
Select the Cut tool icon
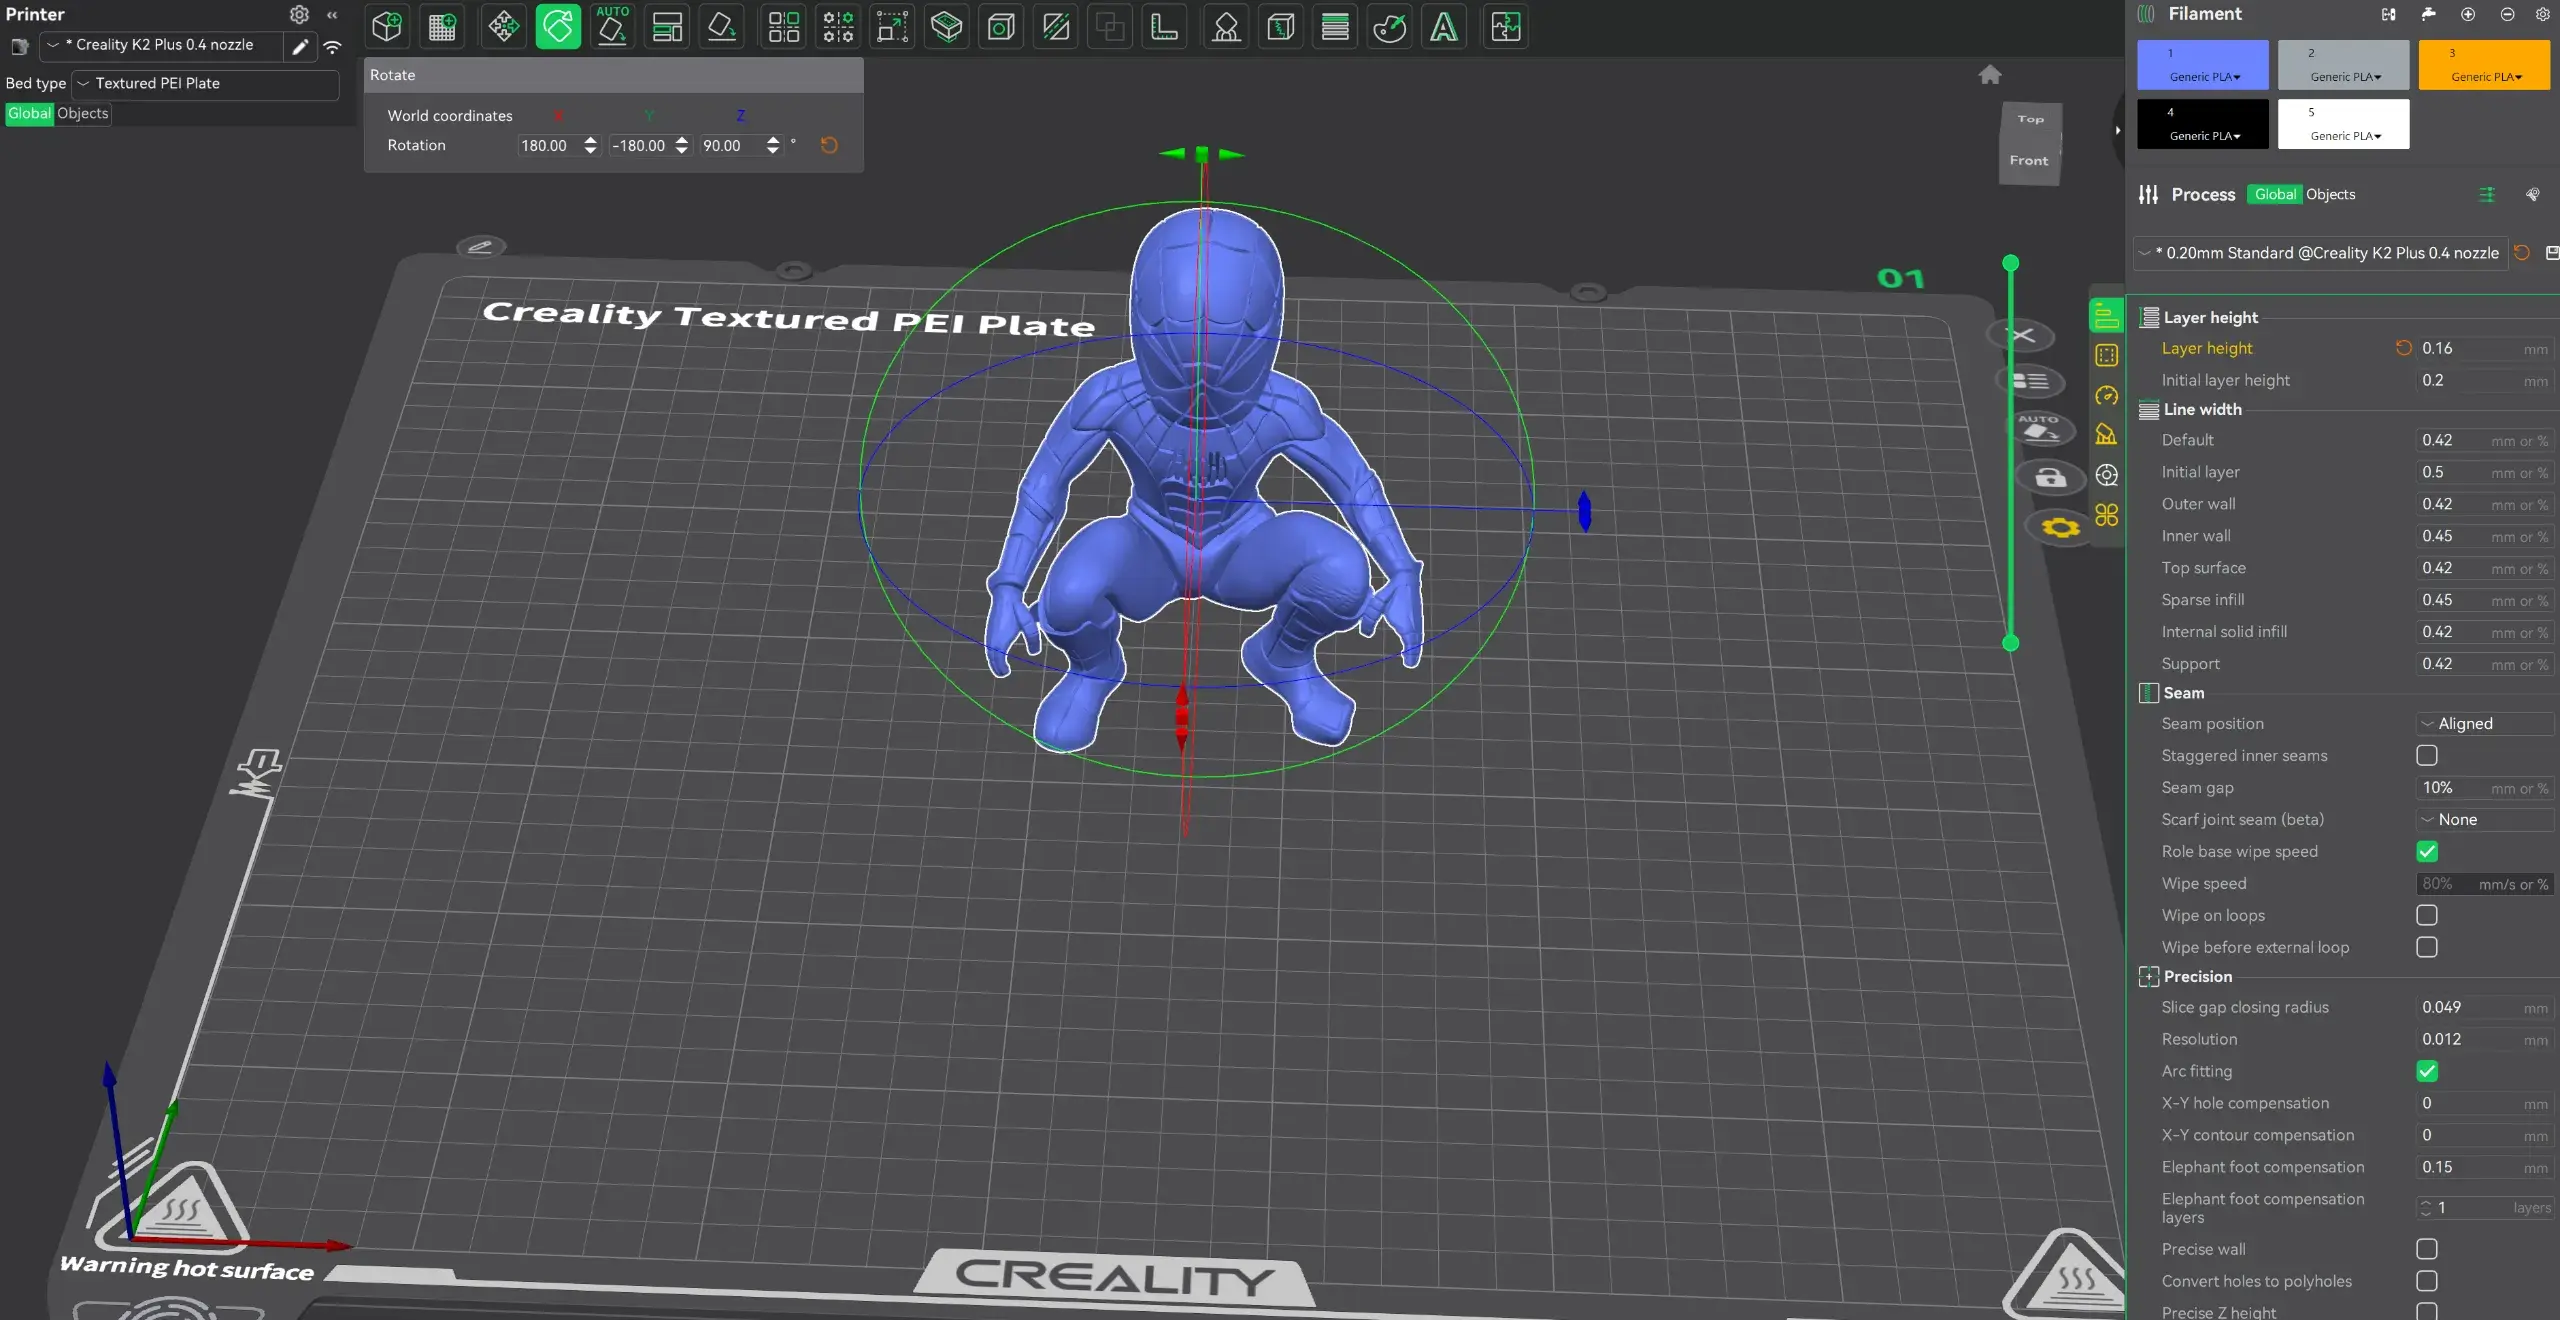1056,27
